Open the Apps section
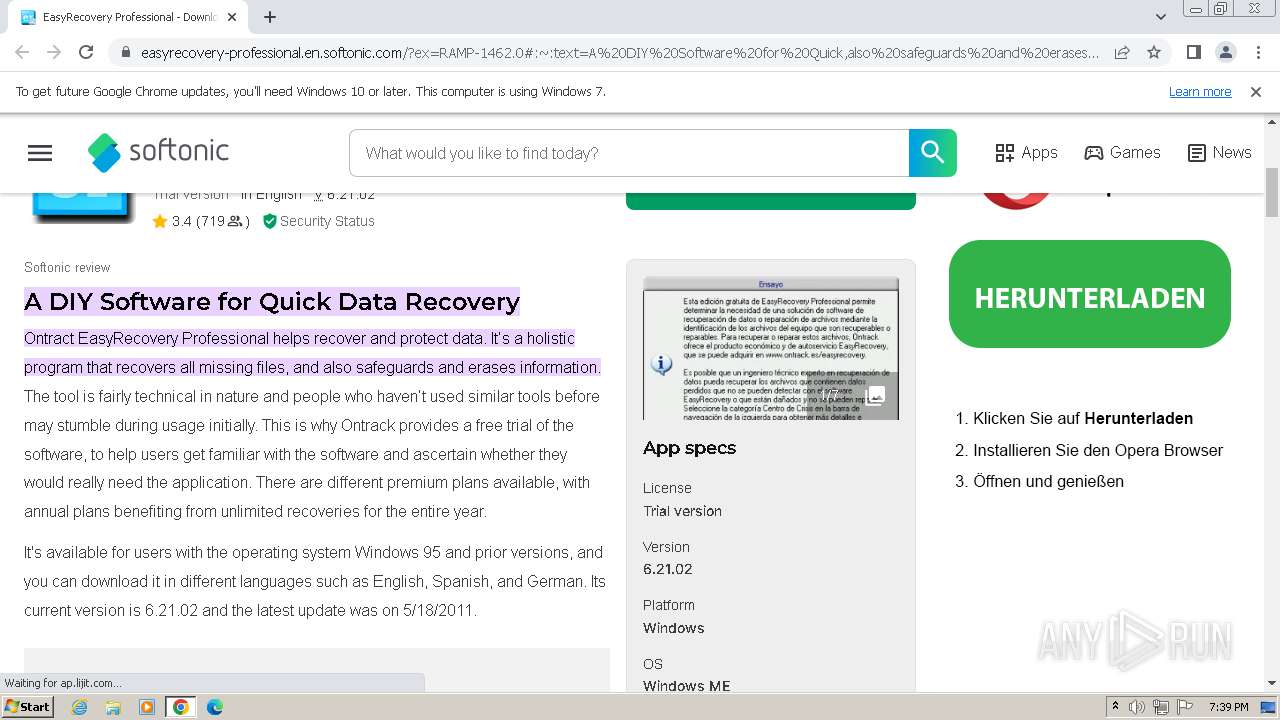 click(x=1026, y=153)
